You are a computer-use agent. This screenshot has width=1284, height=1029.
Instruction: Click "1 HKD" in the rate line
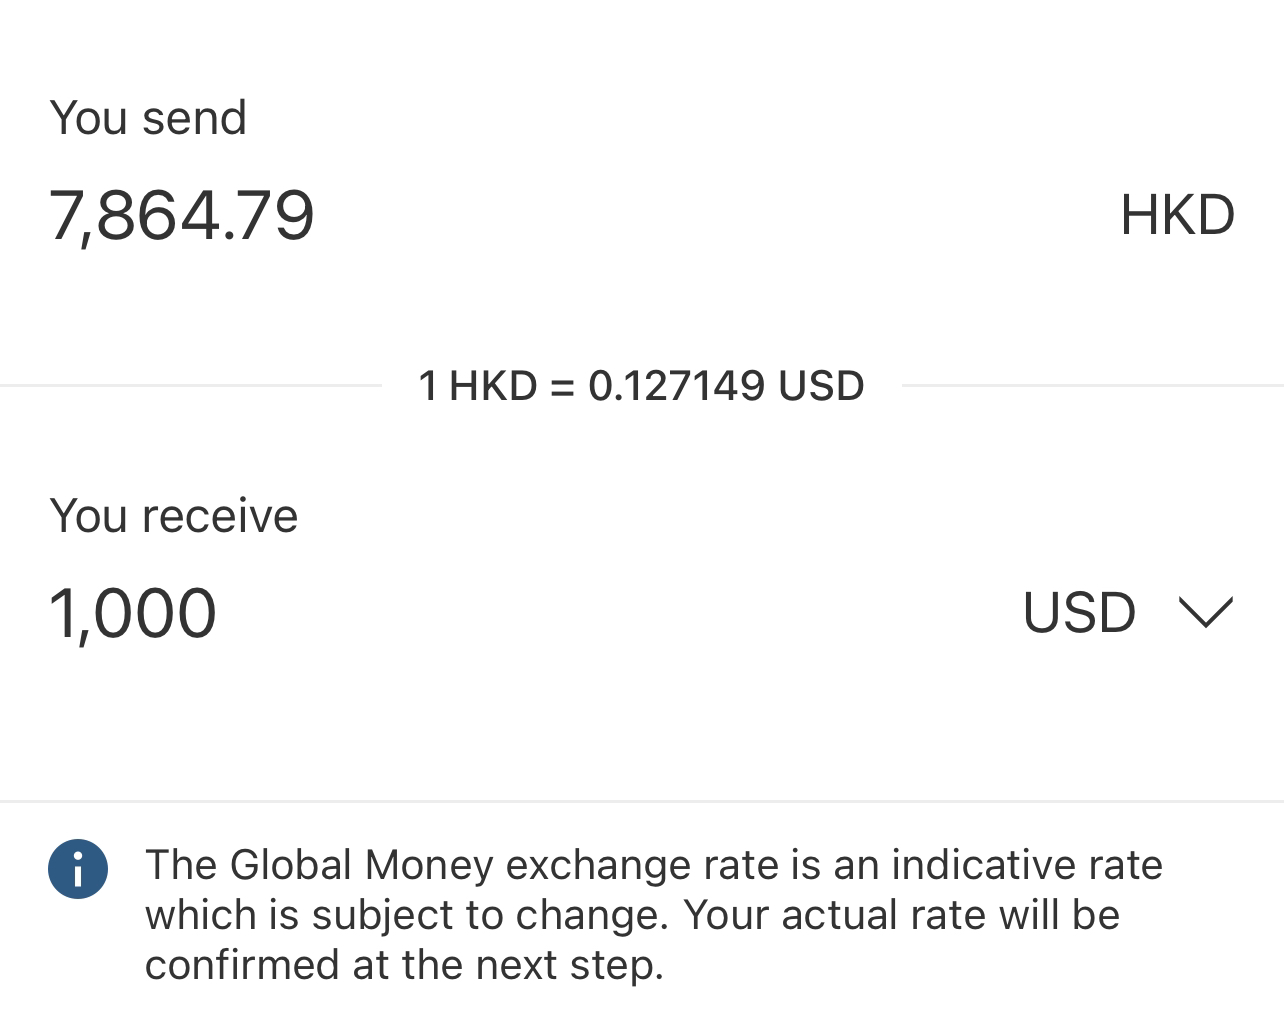(x=477, y=386)
